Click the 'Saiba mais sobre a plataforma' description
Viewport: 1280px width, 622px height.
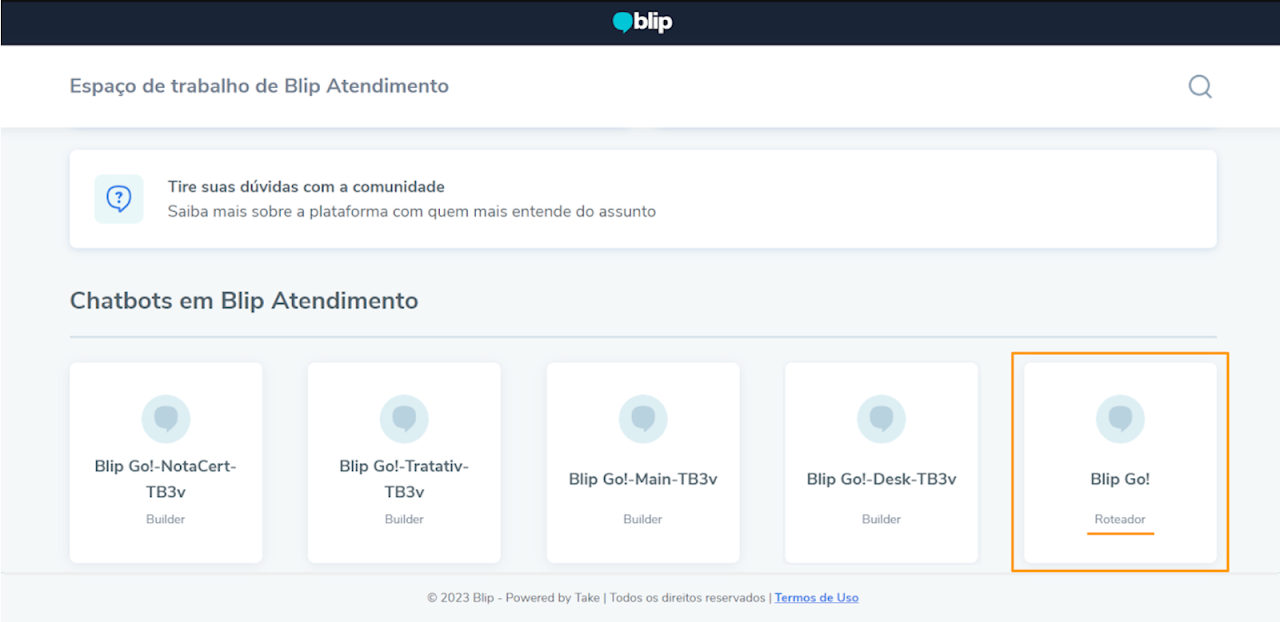(x=411, y=211)
